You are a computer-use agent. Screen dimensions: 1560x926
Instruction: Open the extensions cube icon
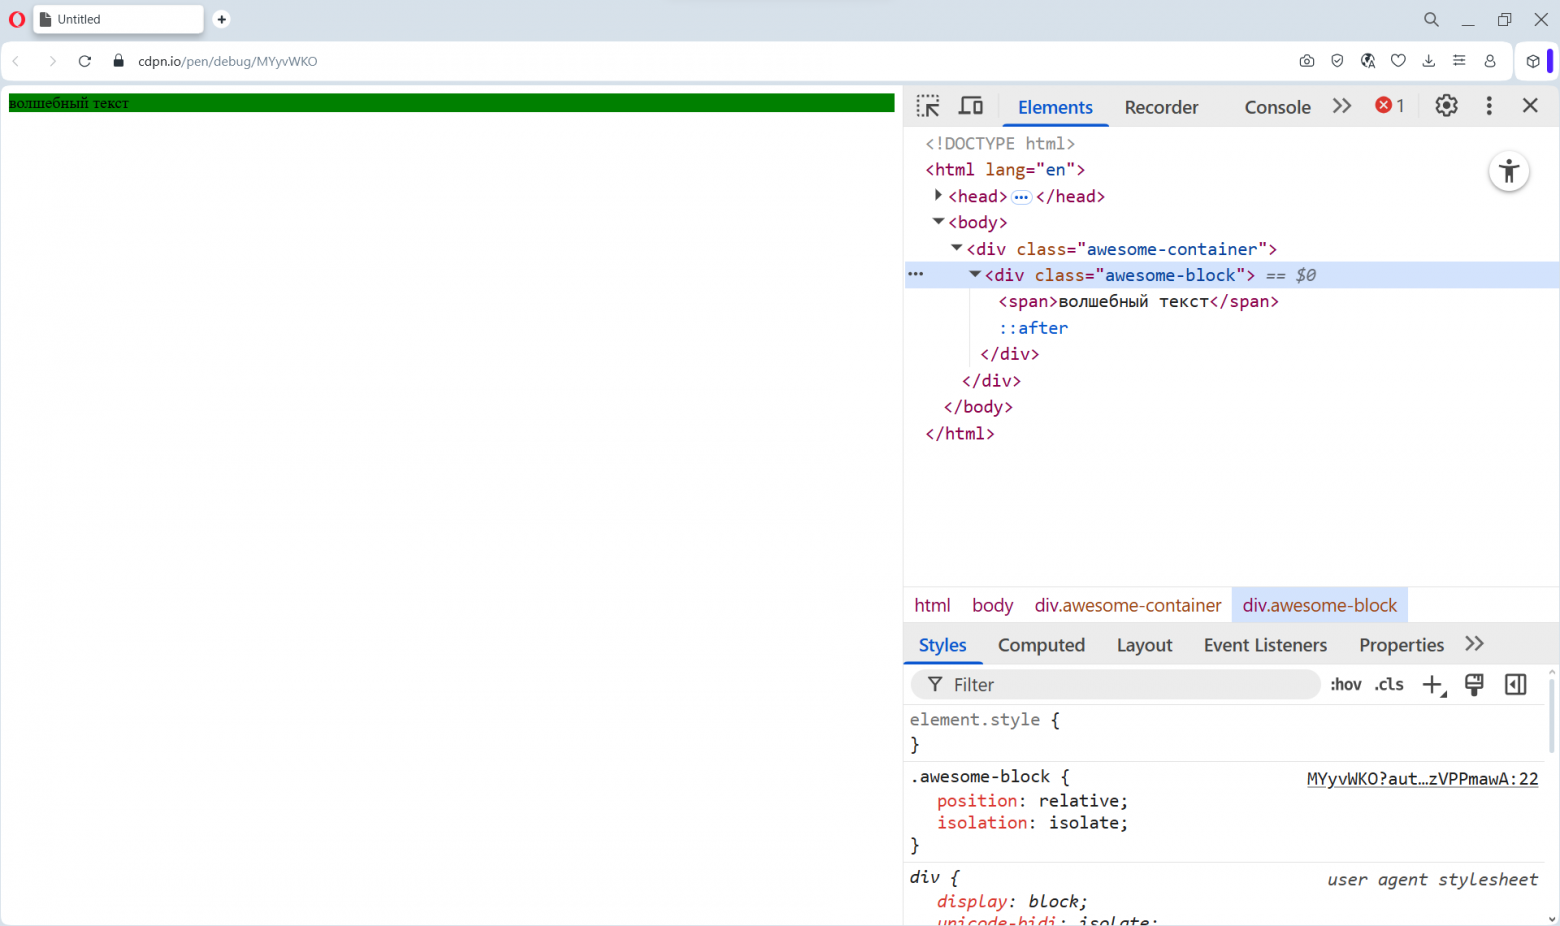coord(1533,61)
